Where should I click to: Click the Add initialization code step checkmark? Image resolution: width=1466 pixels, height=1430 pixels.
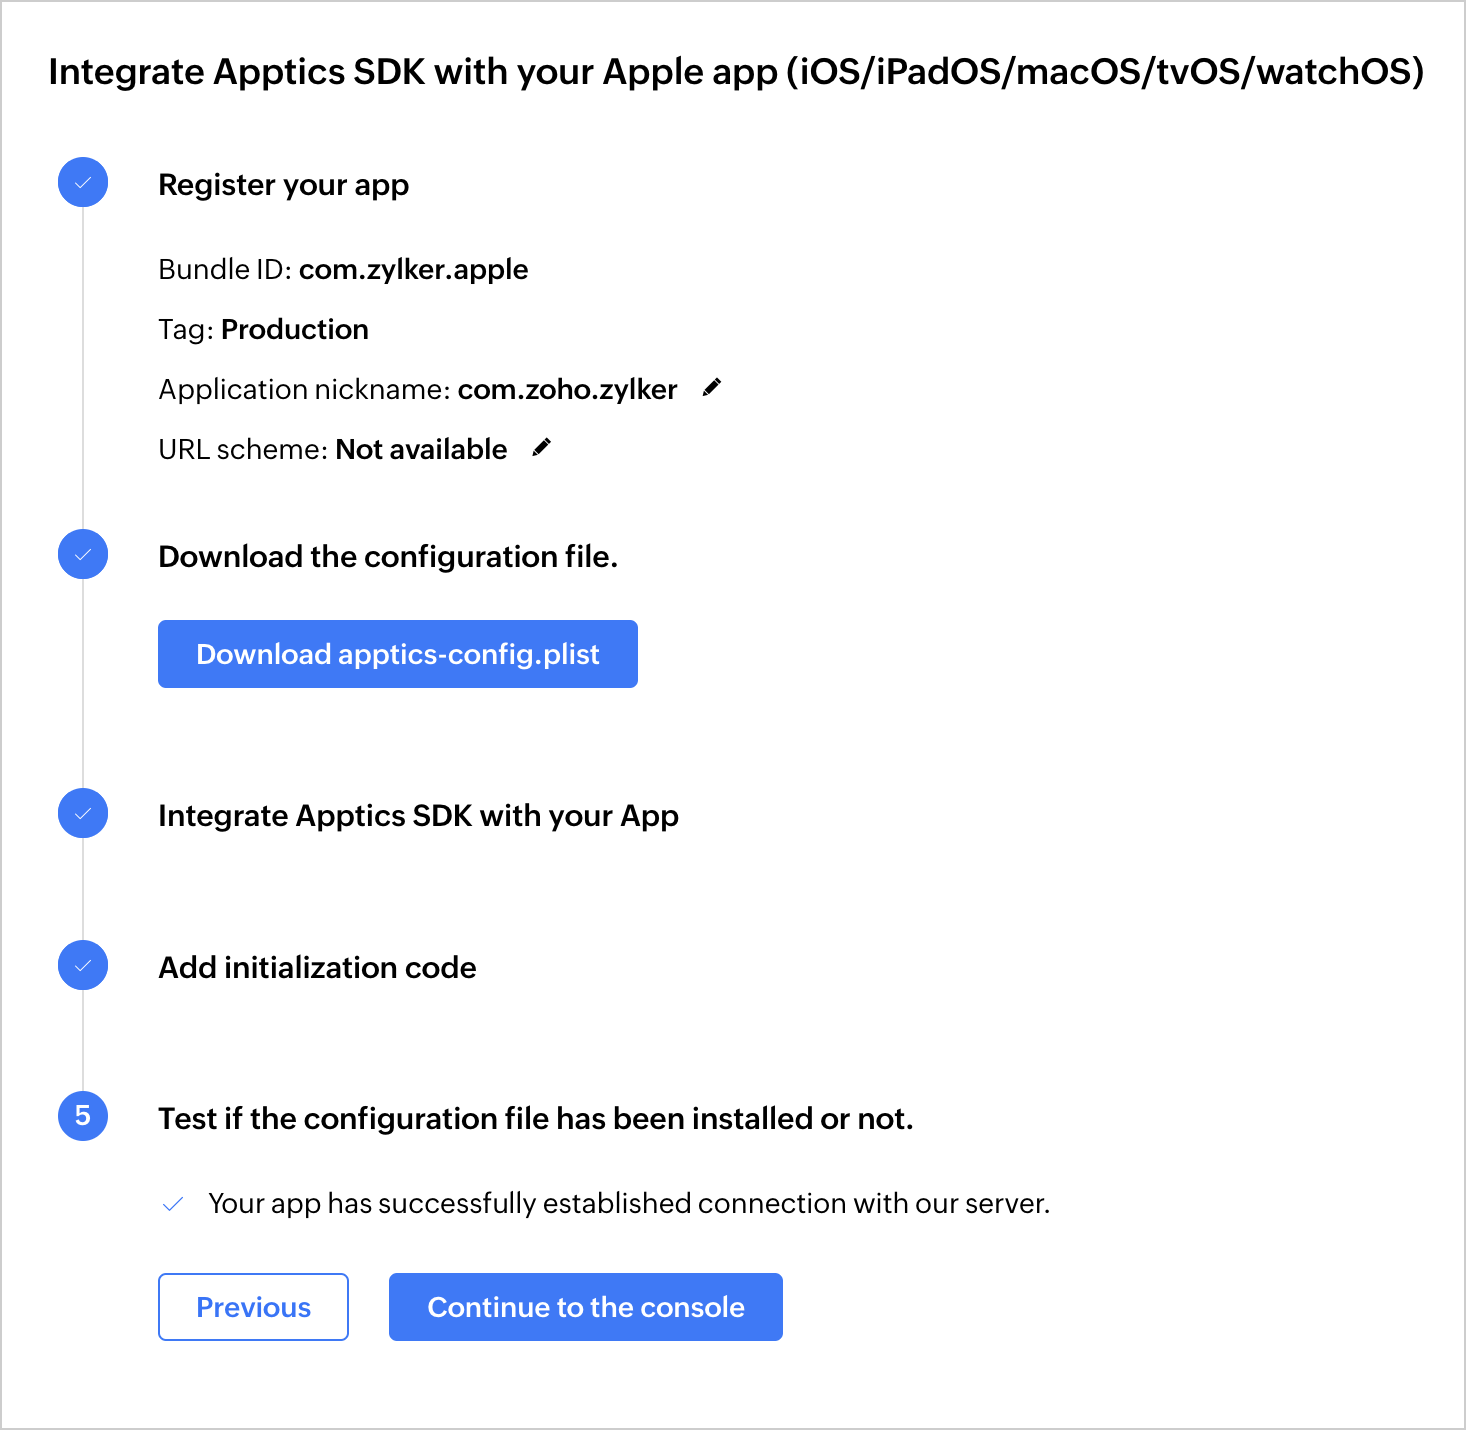[83, 966]
